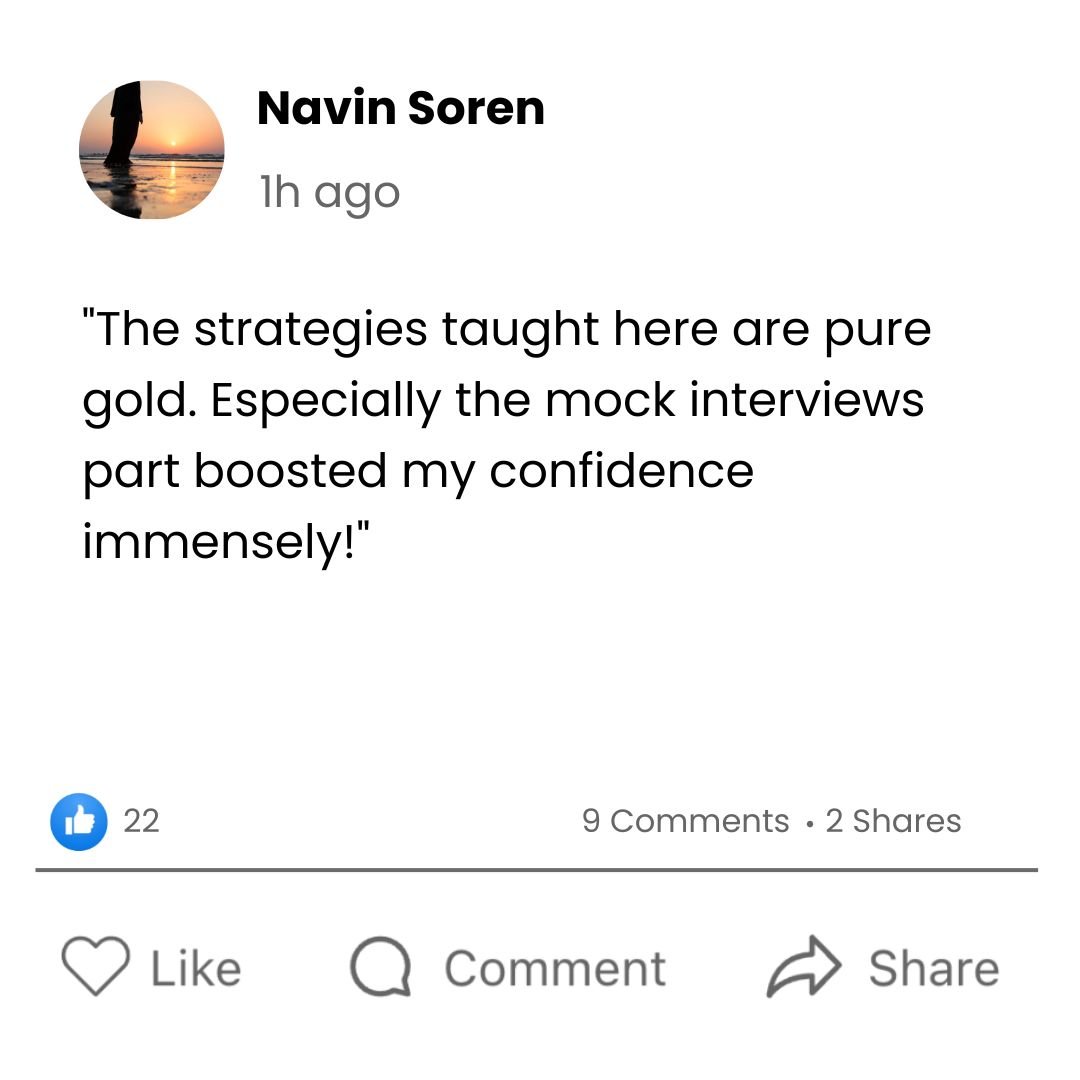Expand the 2 Shares list
This screenshot has height=1080, width=1080.
tap(893, 821)
